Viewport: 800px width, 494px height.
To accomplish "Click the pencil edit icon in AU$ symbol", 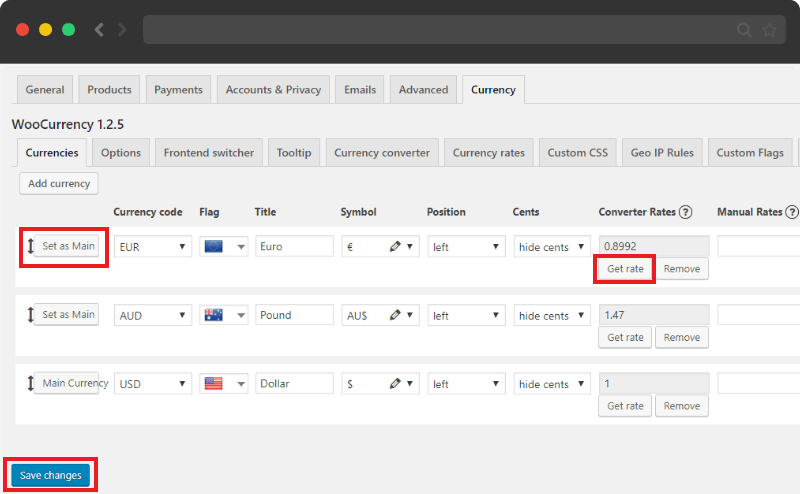I will coord(395,315).
